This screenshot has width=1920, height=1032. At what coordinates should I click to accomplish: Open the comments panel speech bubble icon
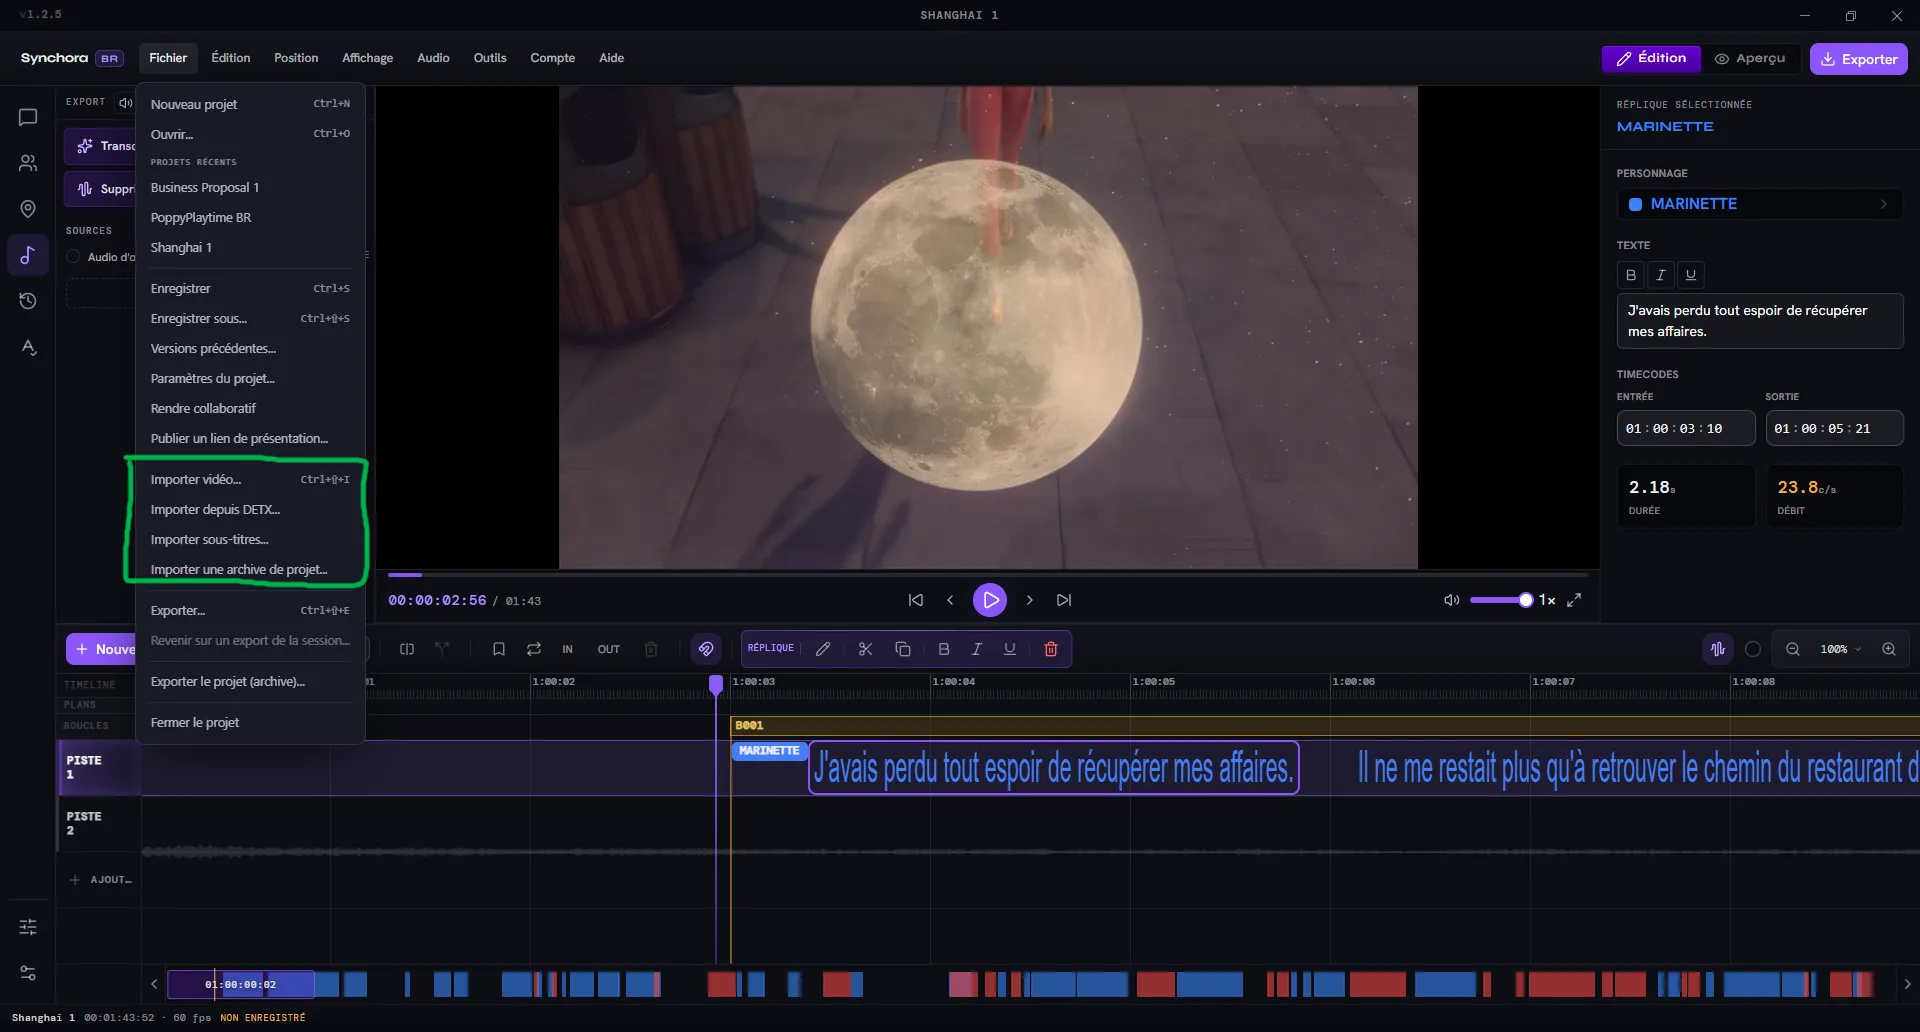pos(28,118)
